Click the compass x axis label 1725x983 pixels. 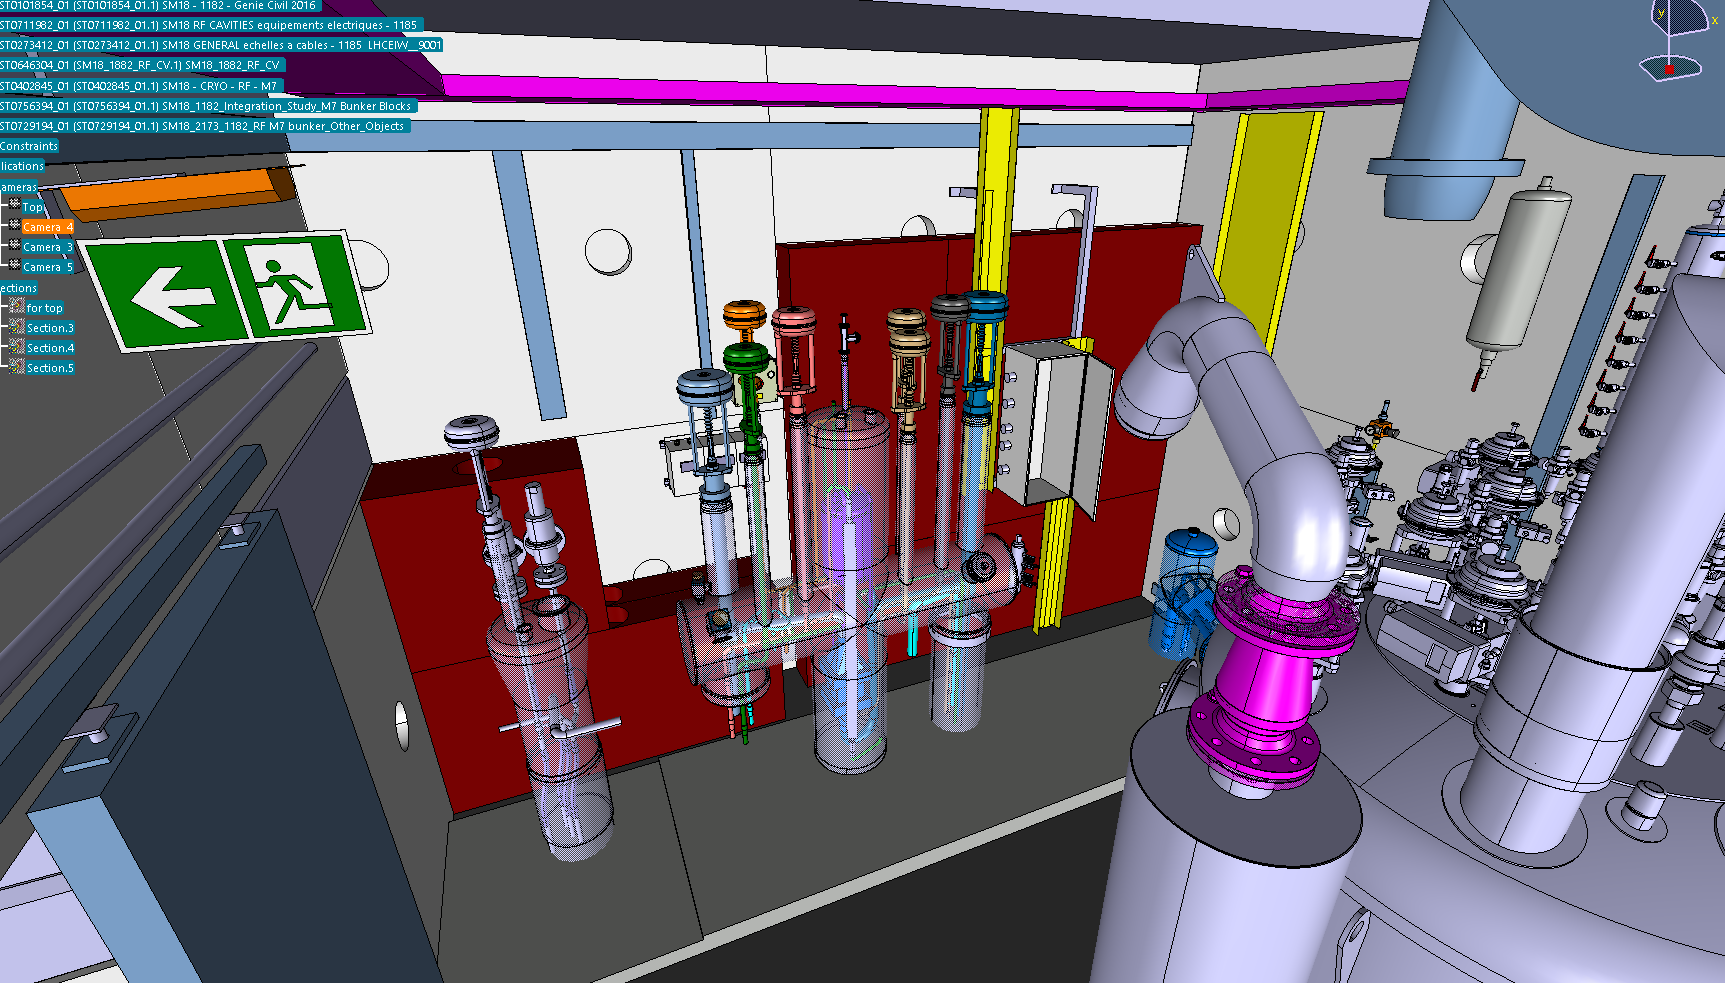click(x=1714, y=20)
